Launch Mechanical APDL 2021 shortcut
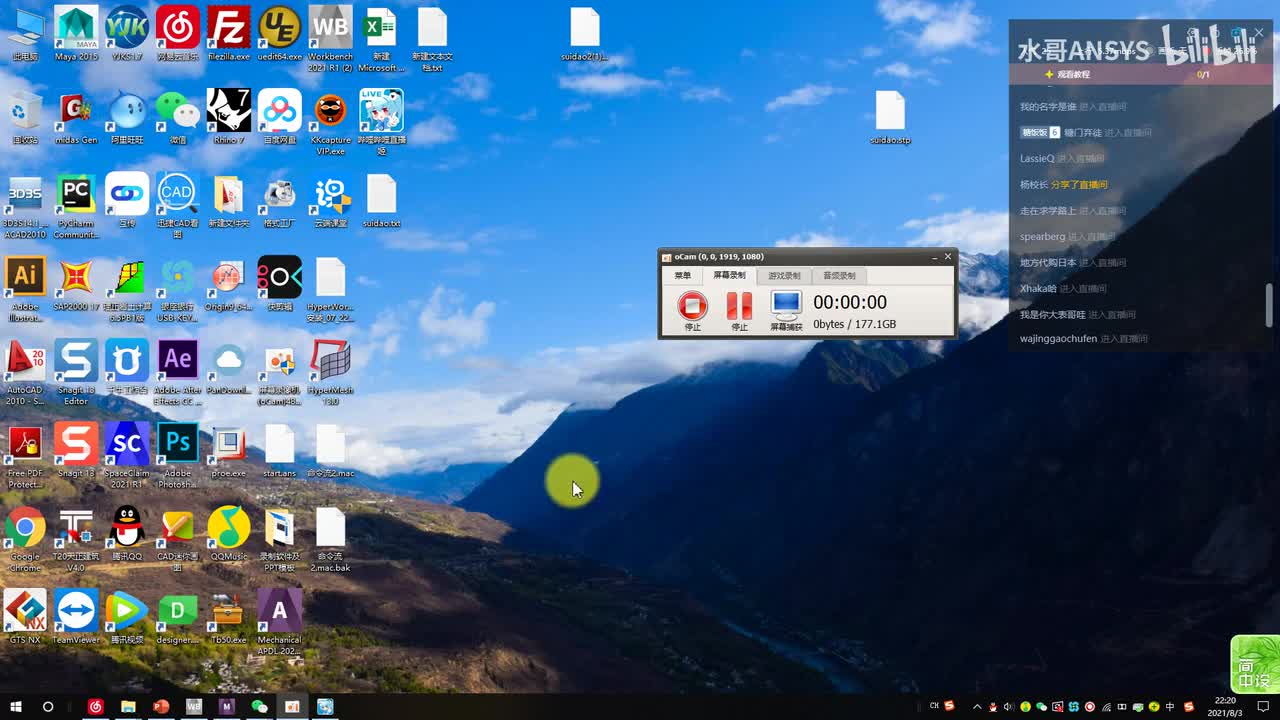1280x720 pixels. tap(279, 622)
